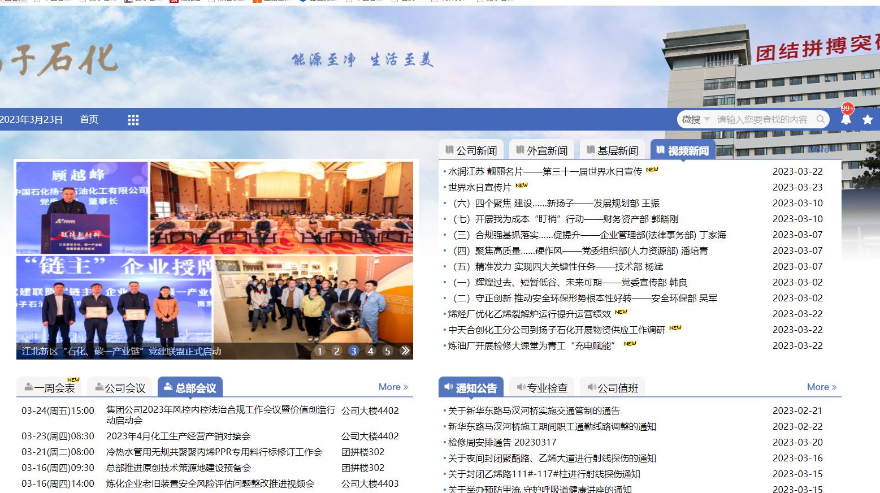This screenshot has height=493, width=880.
Task: Switch to 外宣新闻 tab
Action: pyautogui.click(x=542, y=150)
